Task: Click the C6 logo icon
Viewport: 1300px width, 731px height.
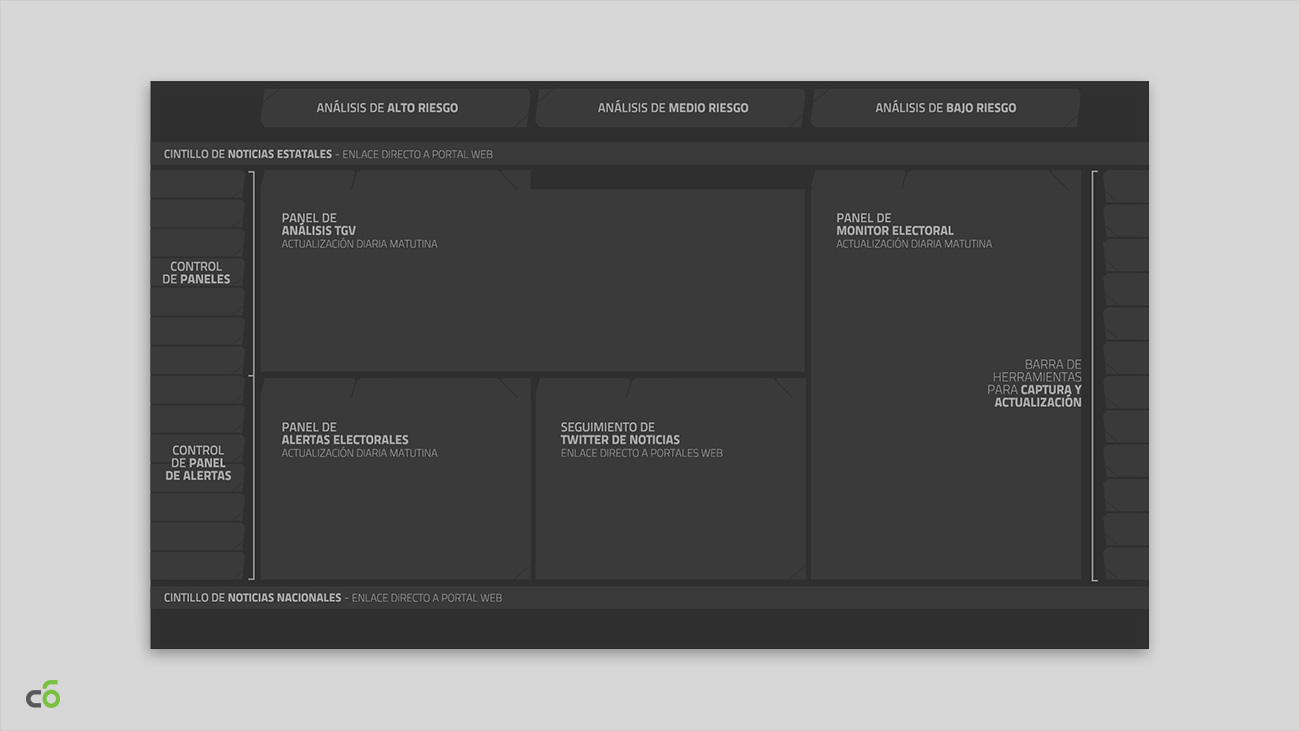Action: 43,695
